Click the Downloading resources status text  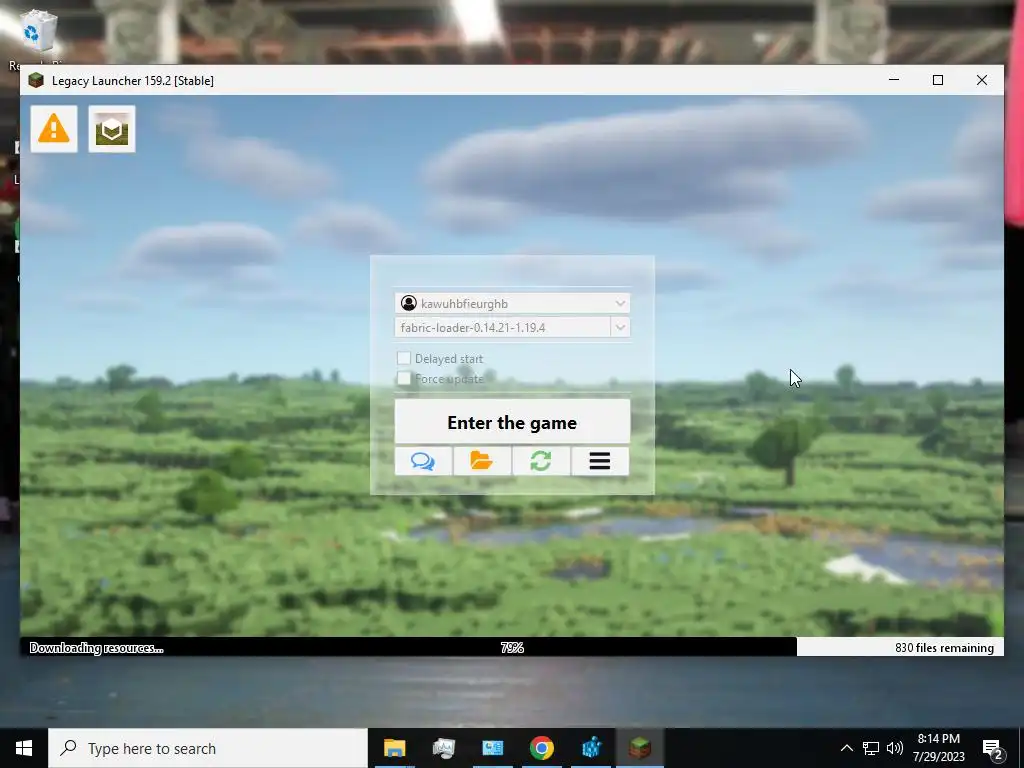pos(97,648)
